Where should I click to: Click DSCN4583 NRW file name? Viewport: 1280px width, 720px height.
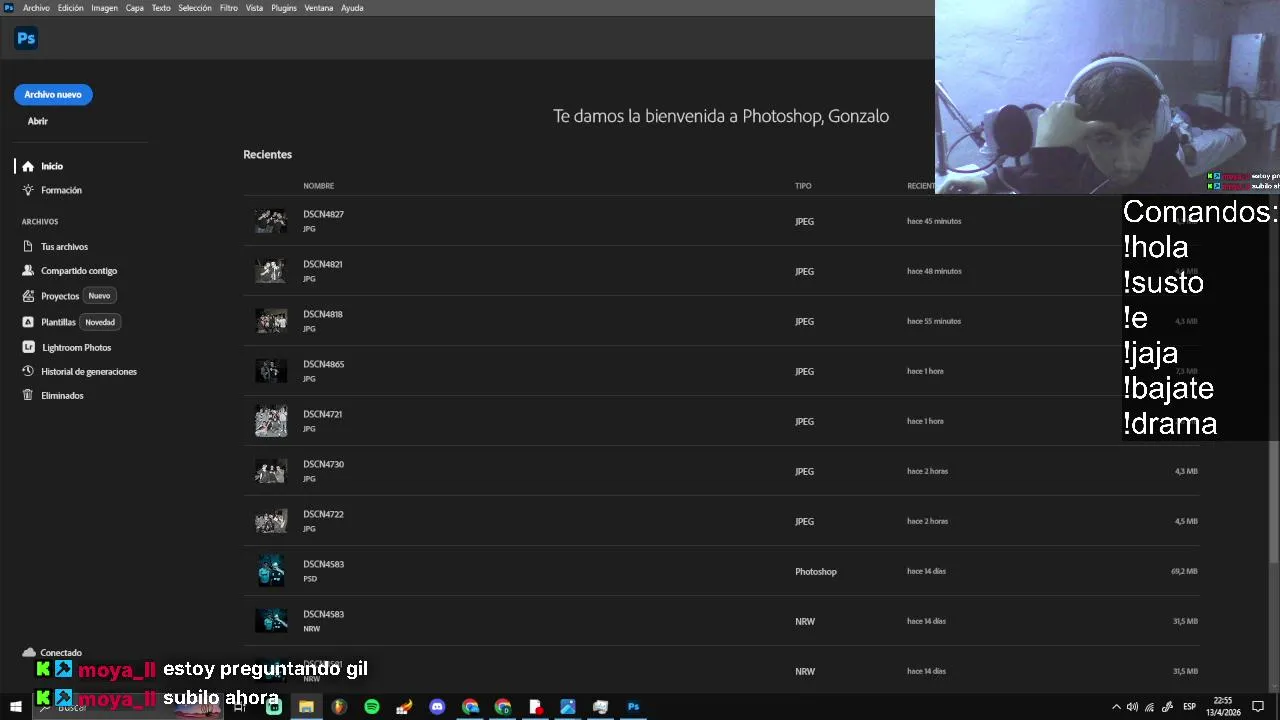[x=323, y=614]
